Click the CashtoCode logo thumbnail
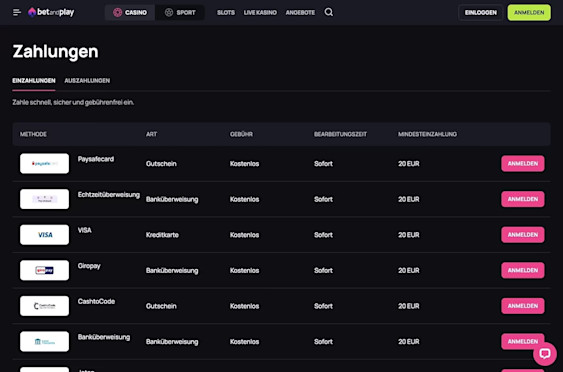 pos(45,306)
